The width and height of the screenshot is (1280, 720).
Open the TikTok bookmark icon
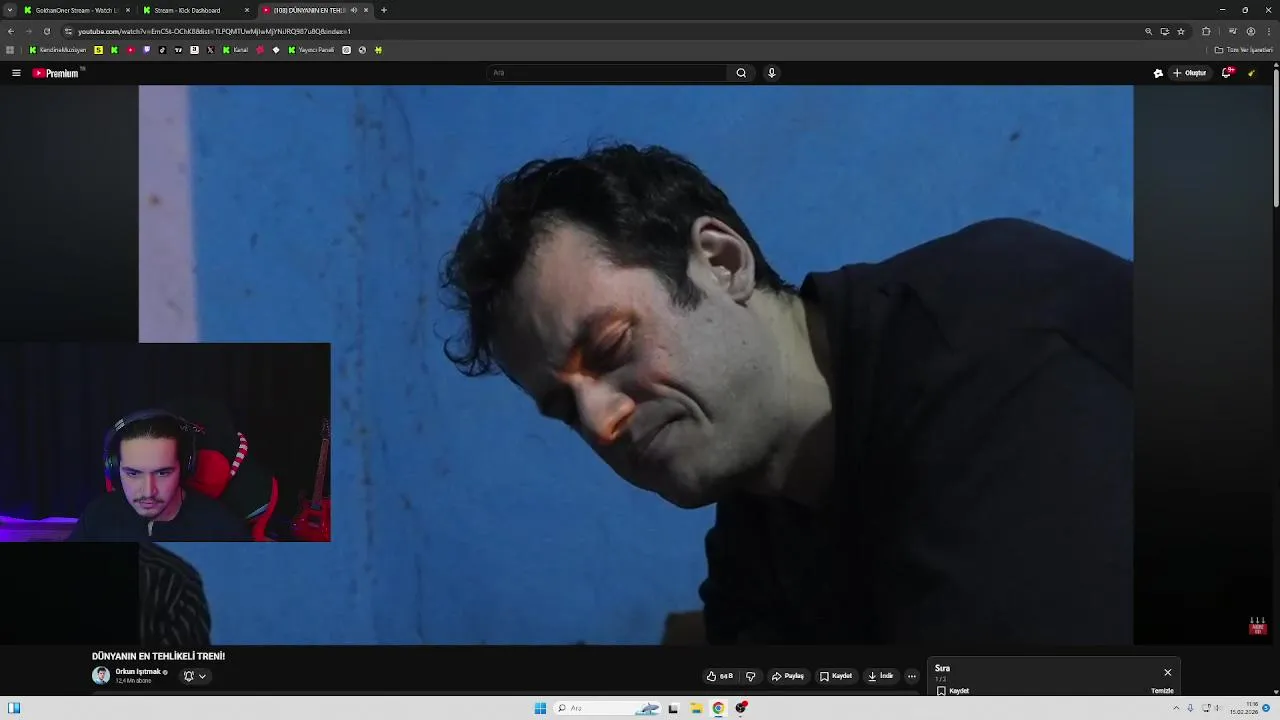coord(163,50)
